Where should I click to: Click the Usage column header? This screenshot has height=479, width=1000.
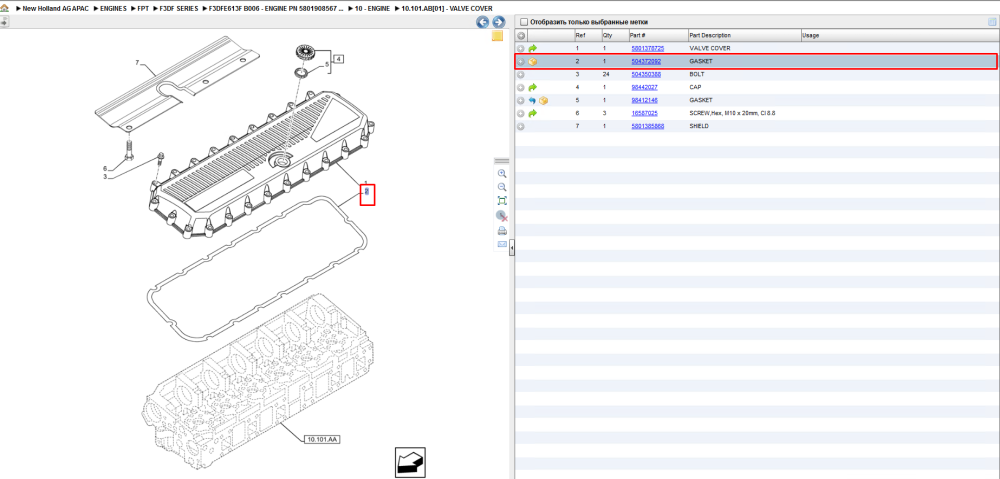(x=899, y=36)
